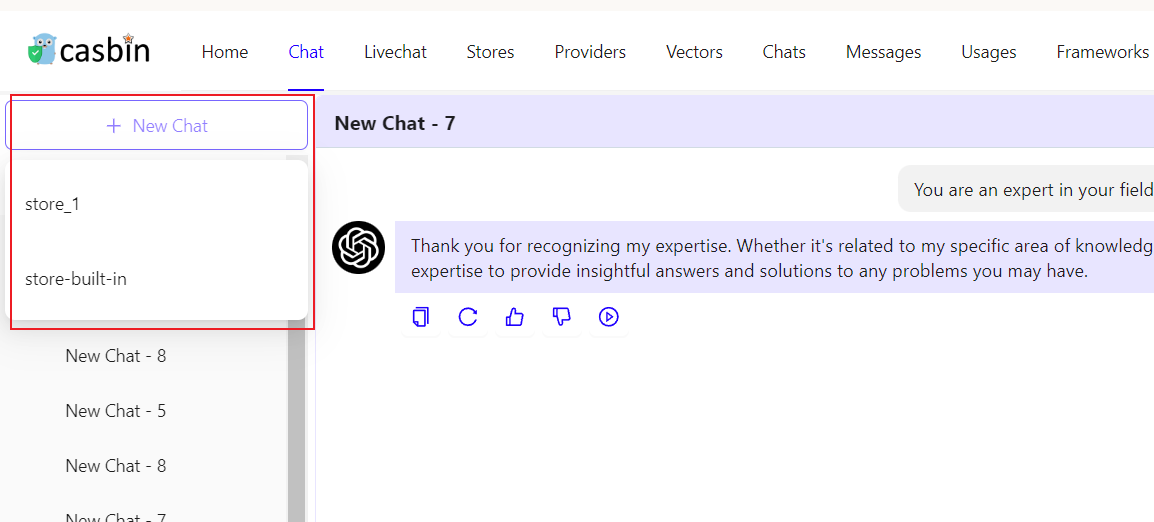Play the reply aloud using the play icon
Viewport: 1154px width, 522px height.
click(x=609, y=317)
